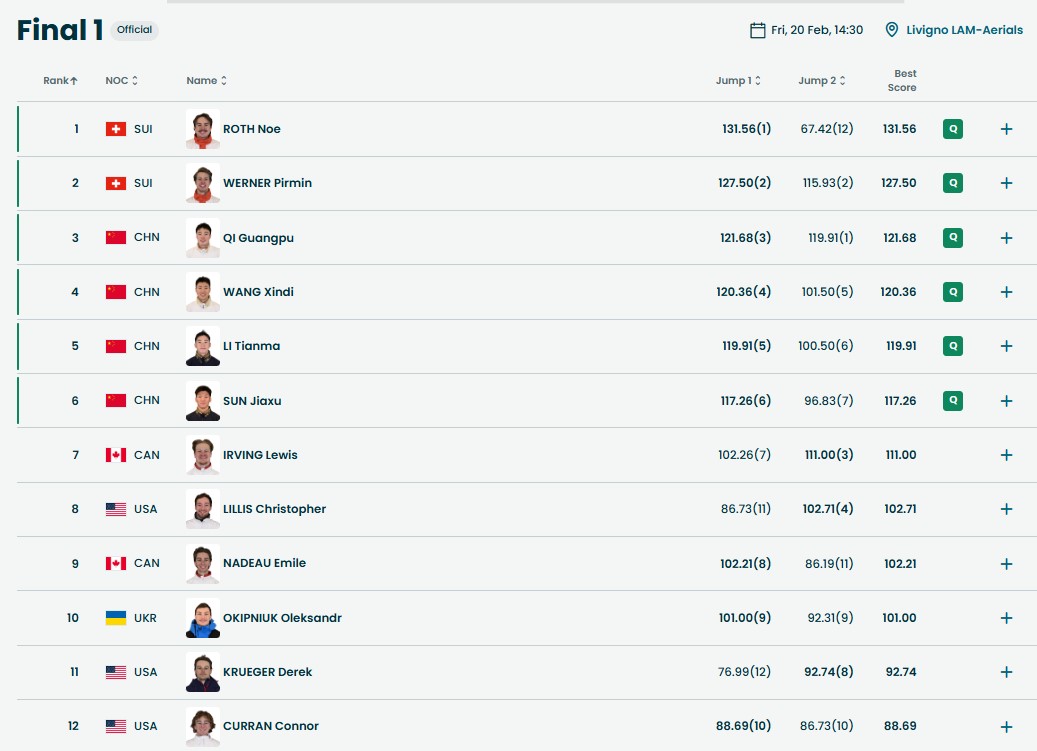This screenshot has width=1037, height=751.
Task: Click Canada flag in IRVING Lewis row
Action: pos(116,455)
